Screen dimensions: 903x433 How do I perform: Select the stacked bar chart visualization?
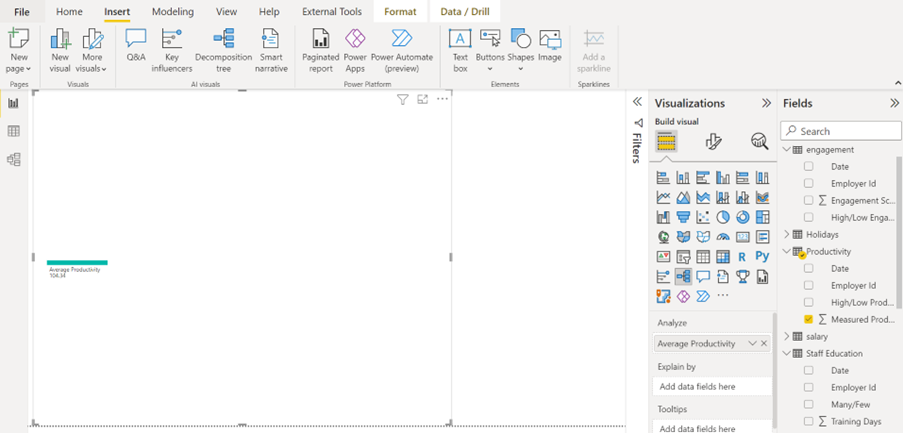663,177
